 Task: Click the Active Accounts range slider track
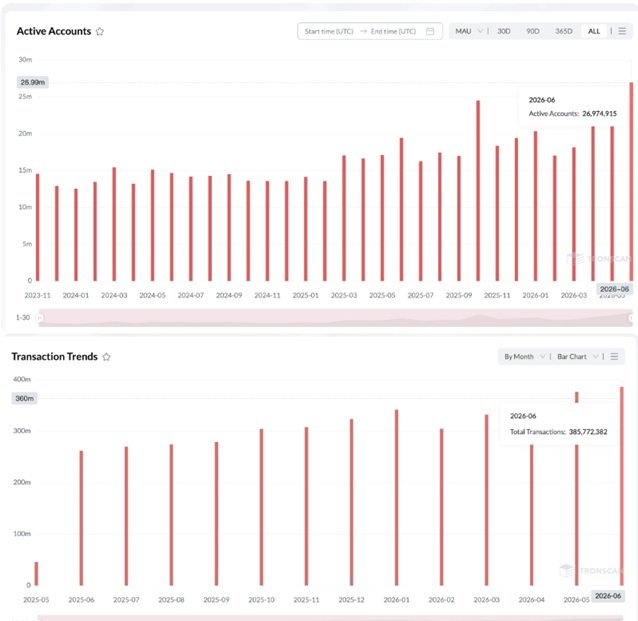pos(336,317)
